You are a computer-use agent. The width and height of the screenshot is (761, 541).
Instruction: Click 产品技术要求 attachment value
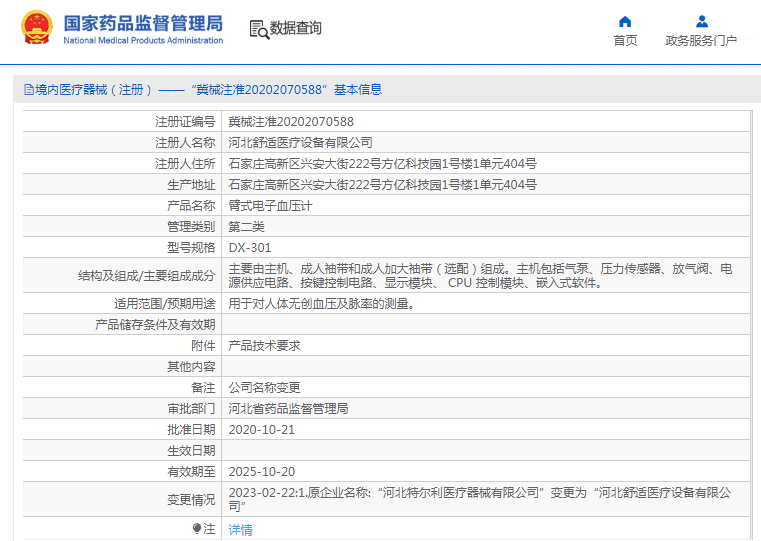[x=265, y=346]
